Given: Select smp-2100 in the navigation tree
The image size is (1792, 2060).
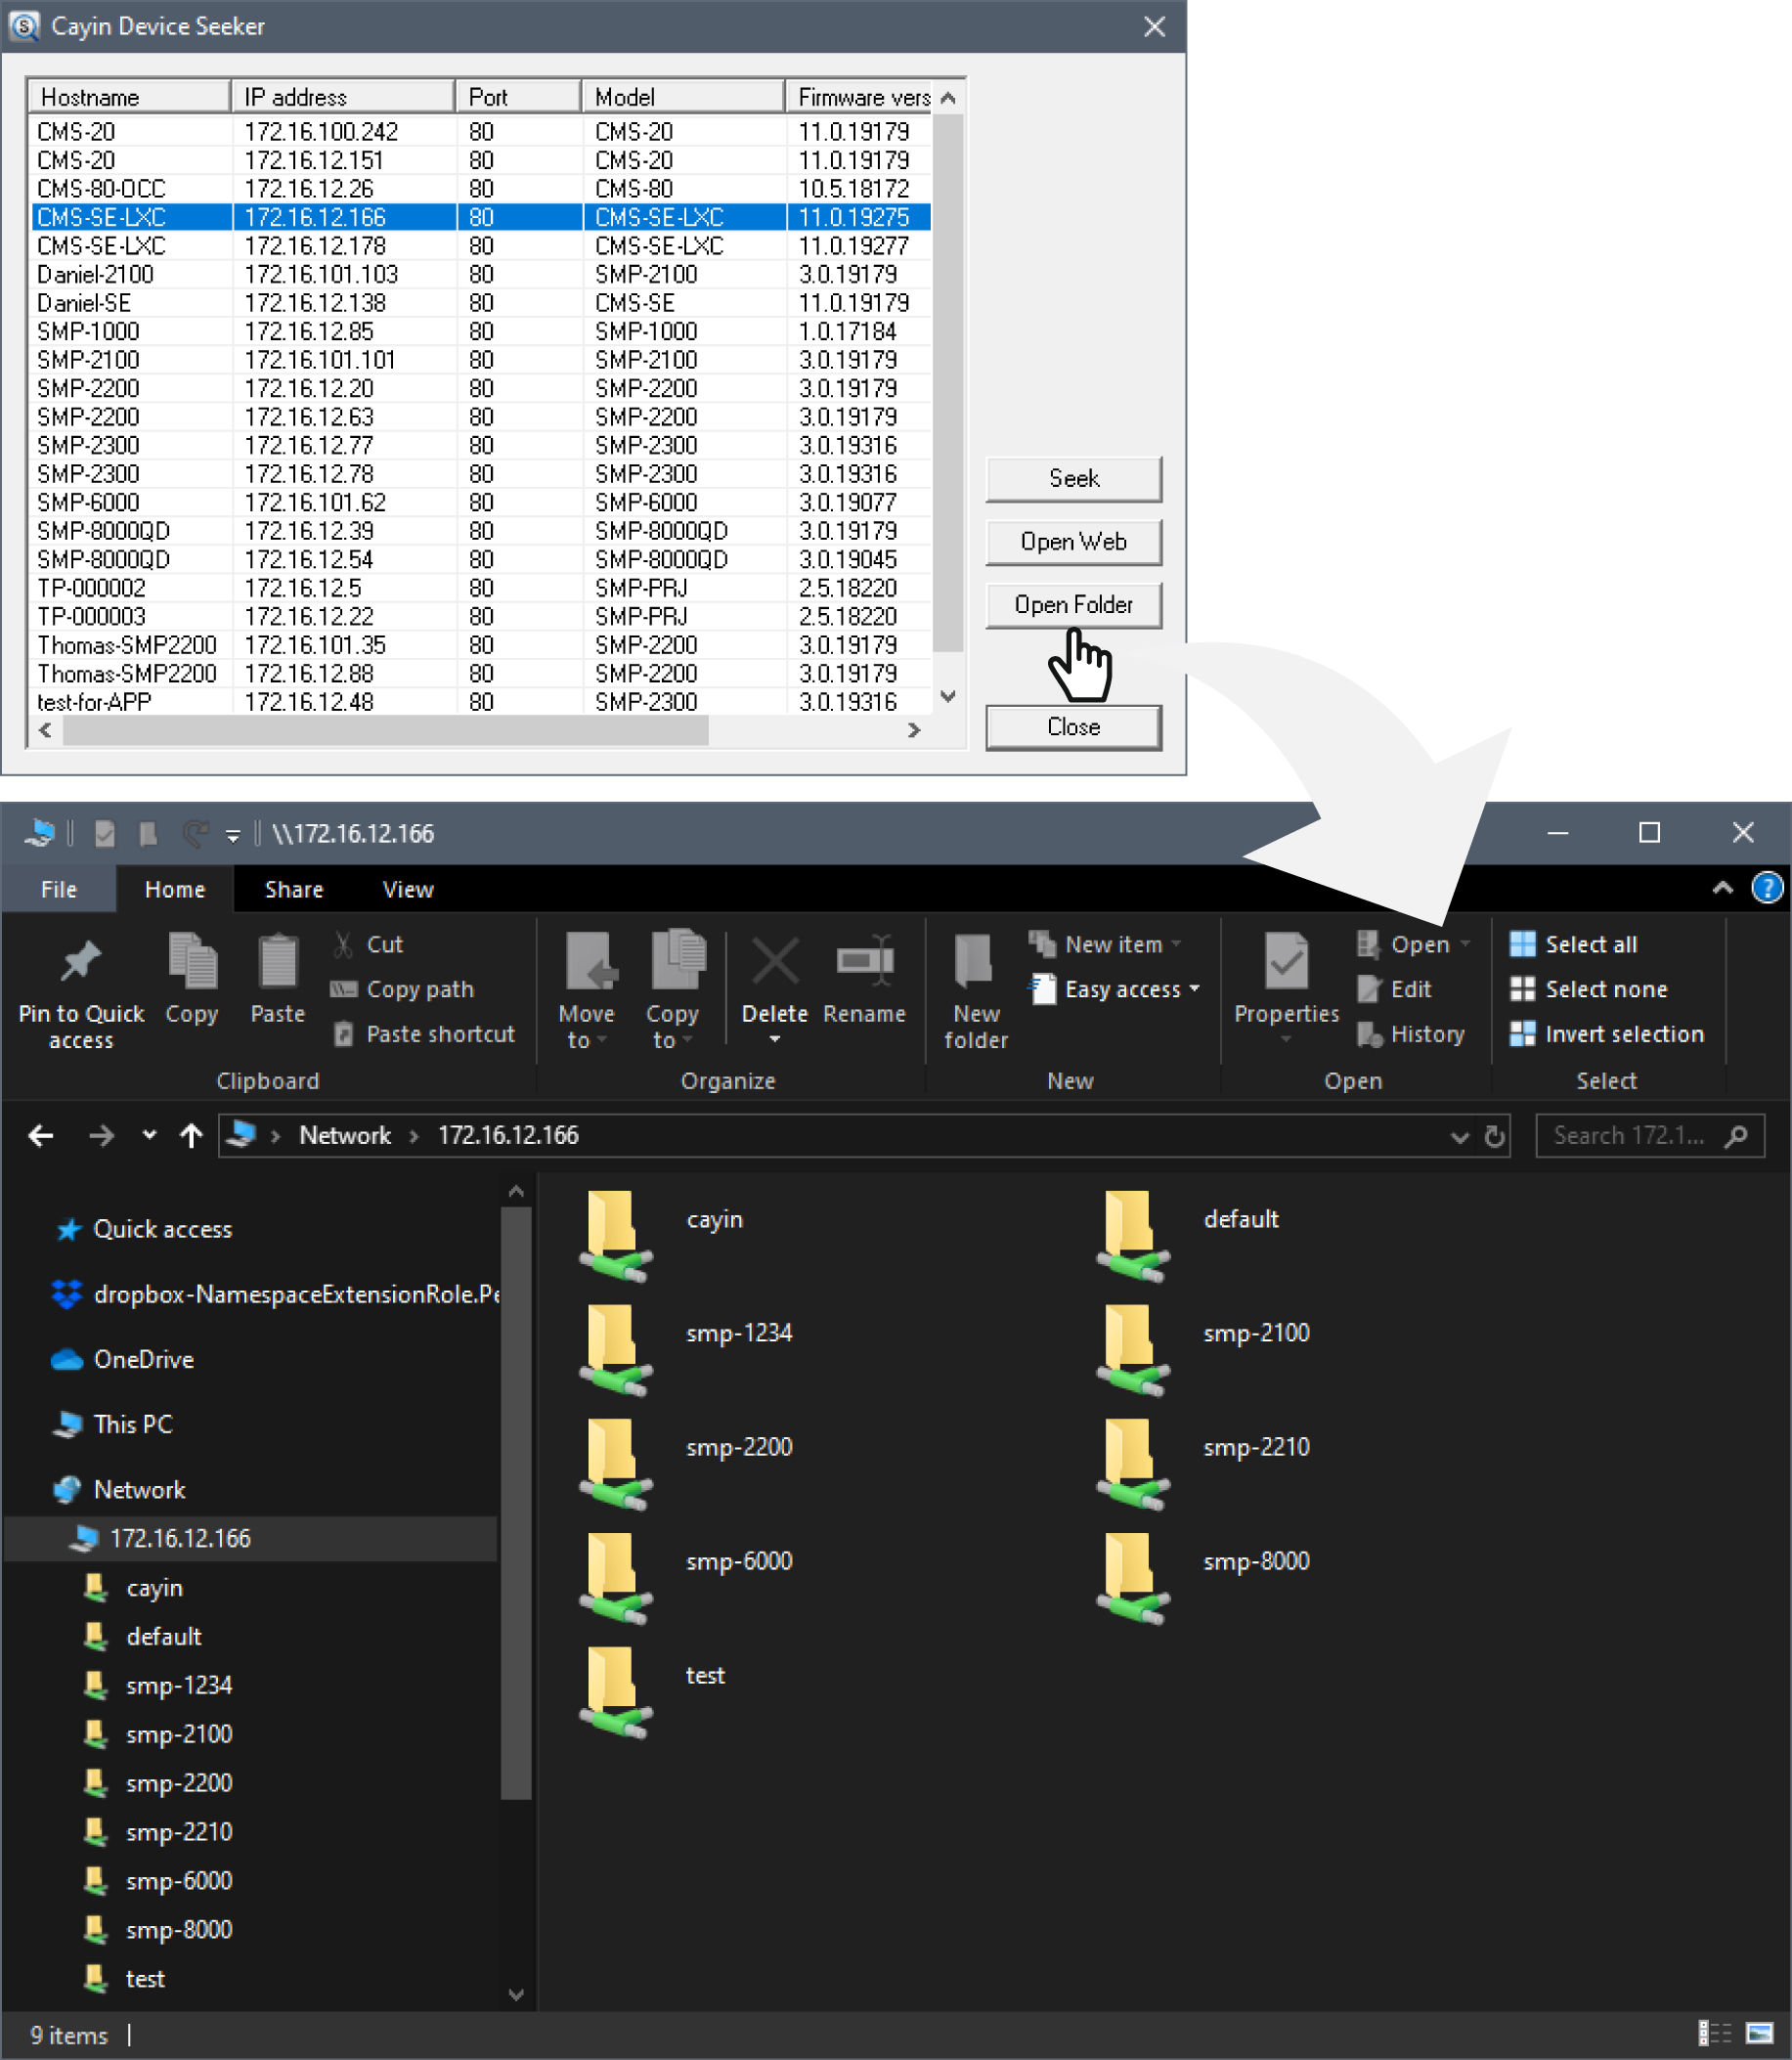Looking at the screenshot, I should (179, 1734).
